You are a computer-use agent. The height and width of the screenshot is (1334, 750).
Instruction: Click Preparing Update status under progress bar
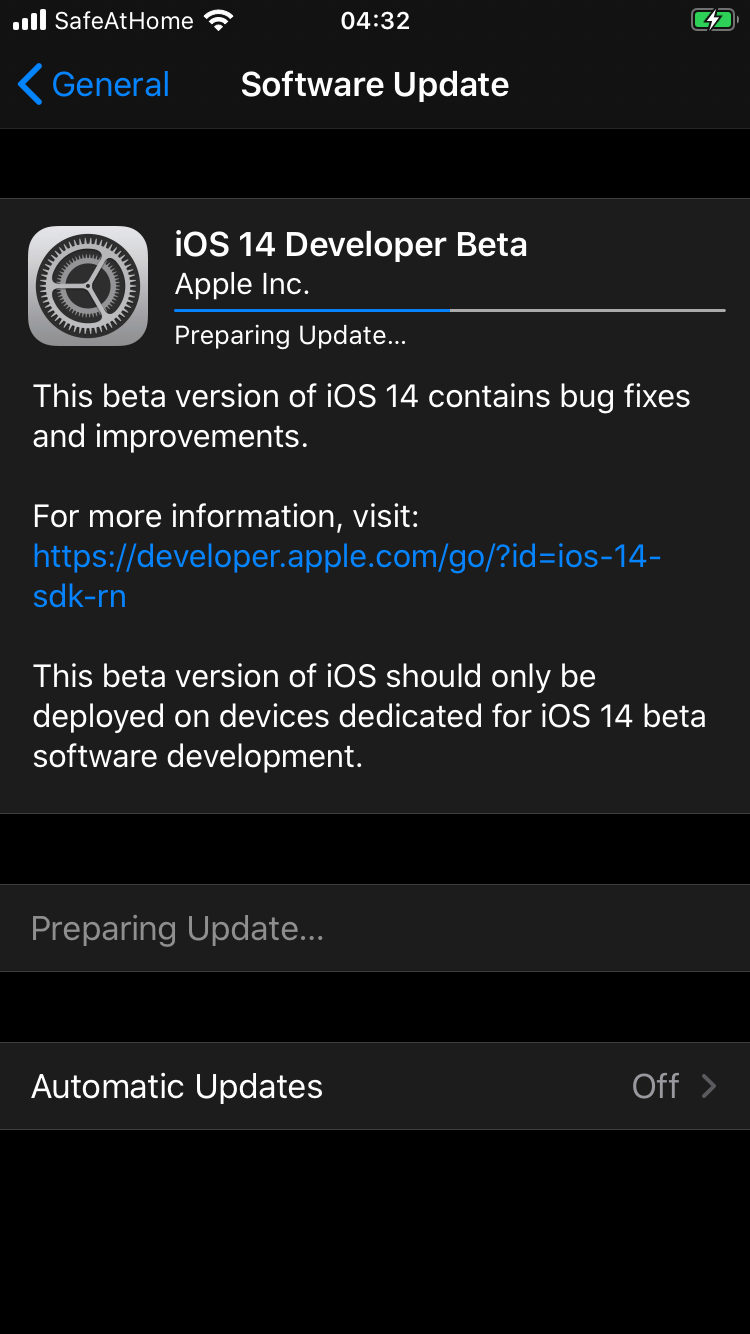[290, 336]
